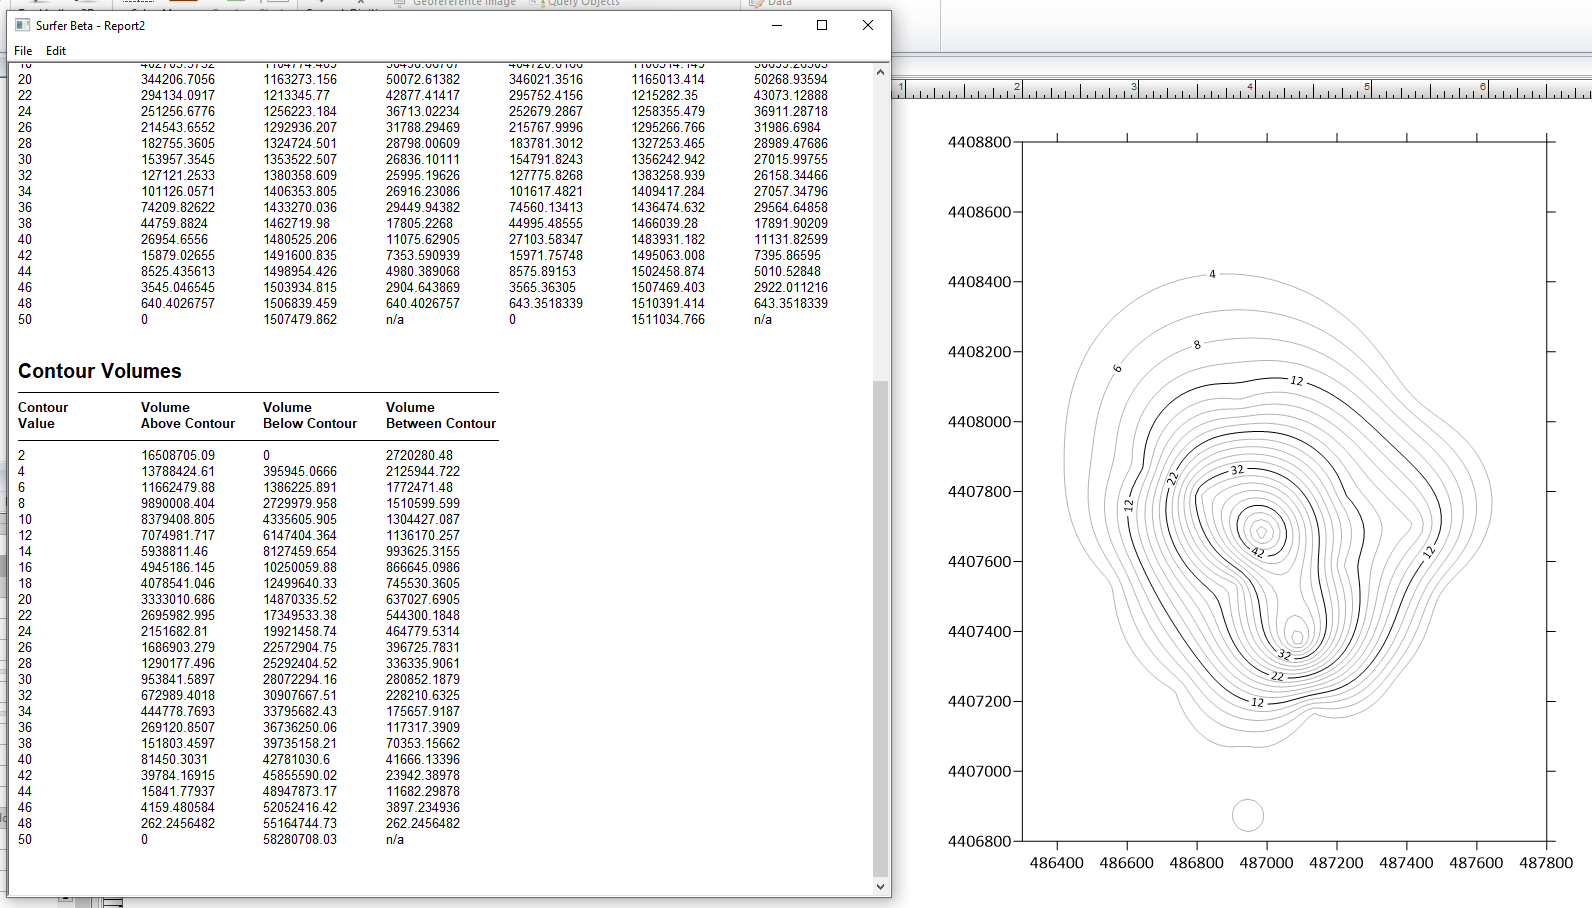This screenshot has height=908, width=1592.
Task: Open the File menu in Report2
Action: coord(23,51)
